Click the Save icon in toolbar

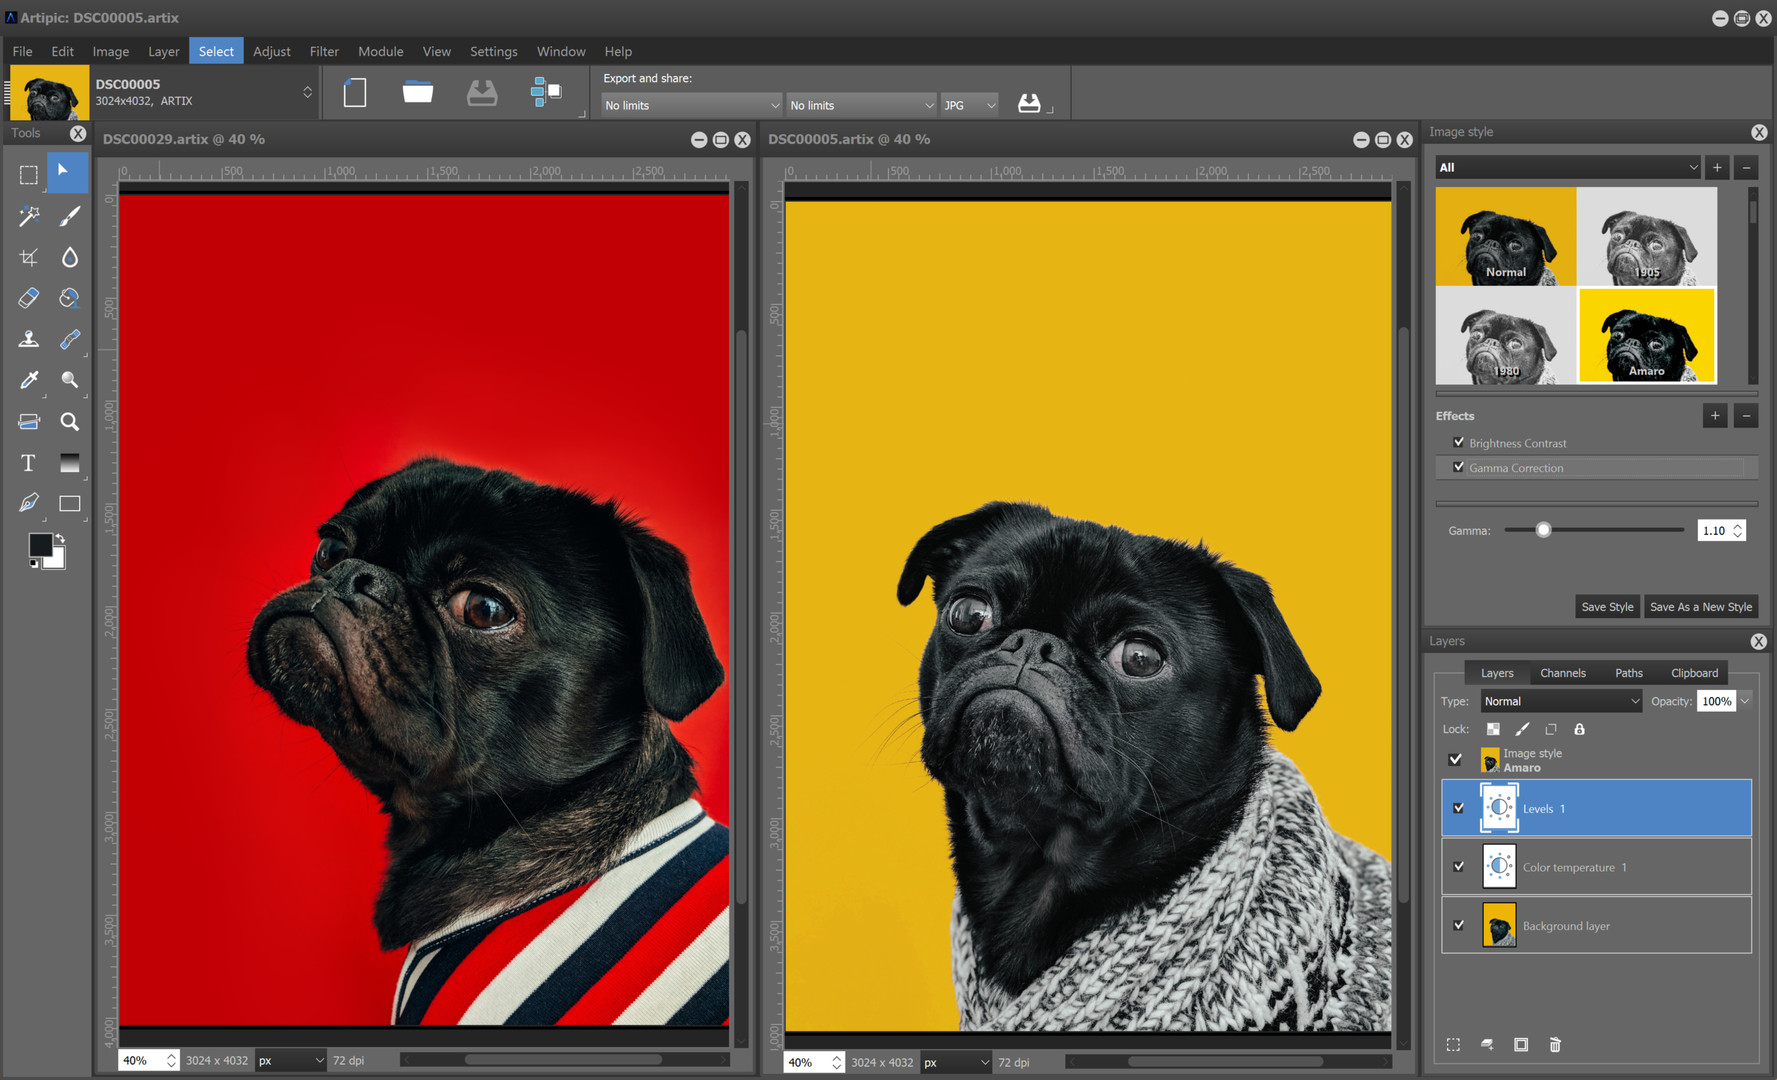click(x=482, y=93)
